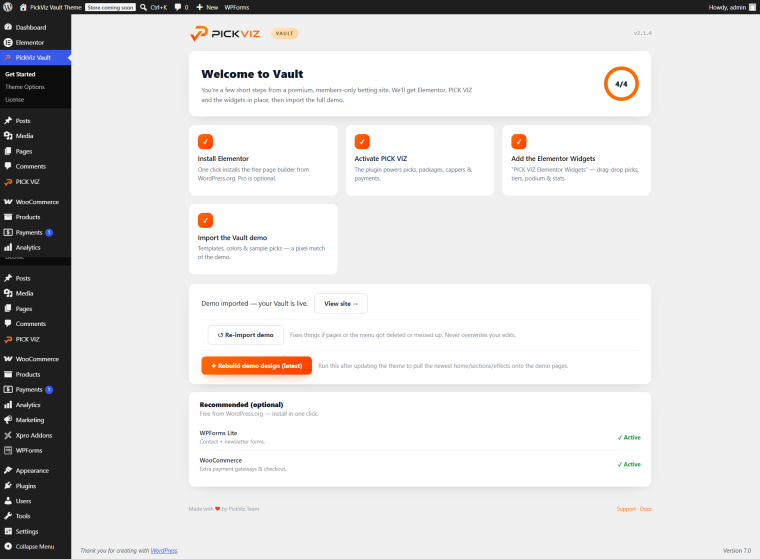
Task: Toggle the Add the Elementor Widgets checkmark
Action: pos(519,142)
